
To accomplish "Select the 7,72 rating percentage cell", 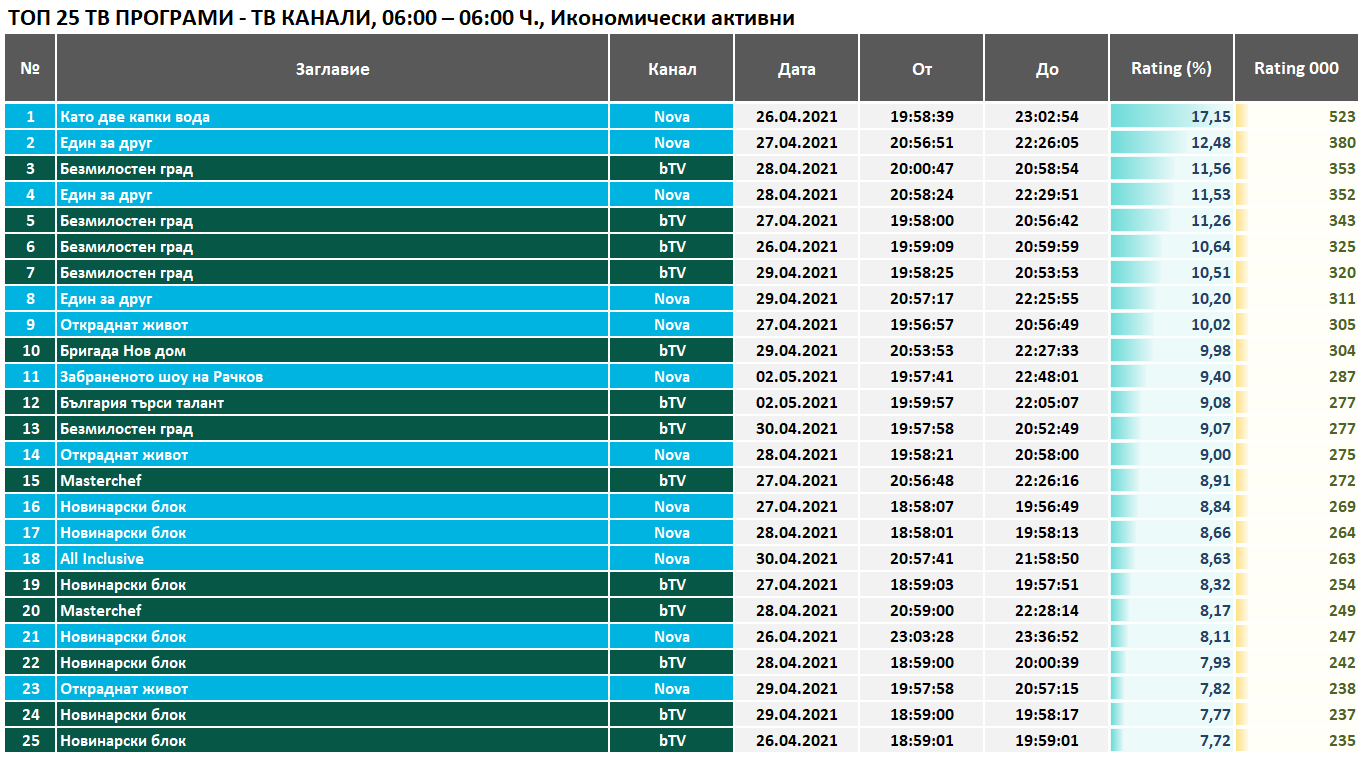I will pos(1171,741).
